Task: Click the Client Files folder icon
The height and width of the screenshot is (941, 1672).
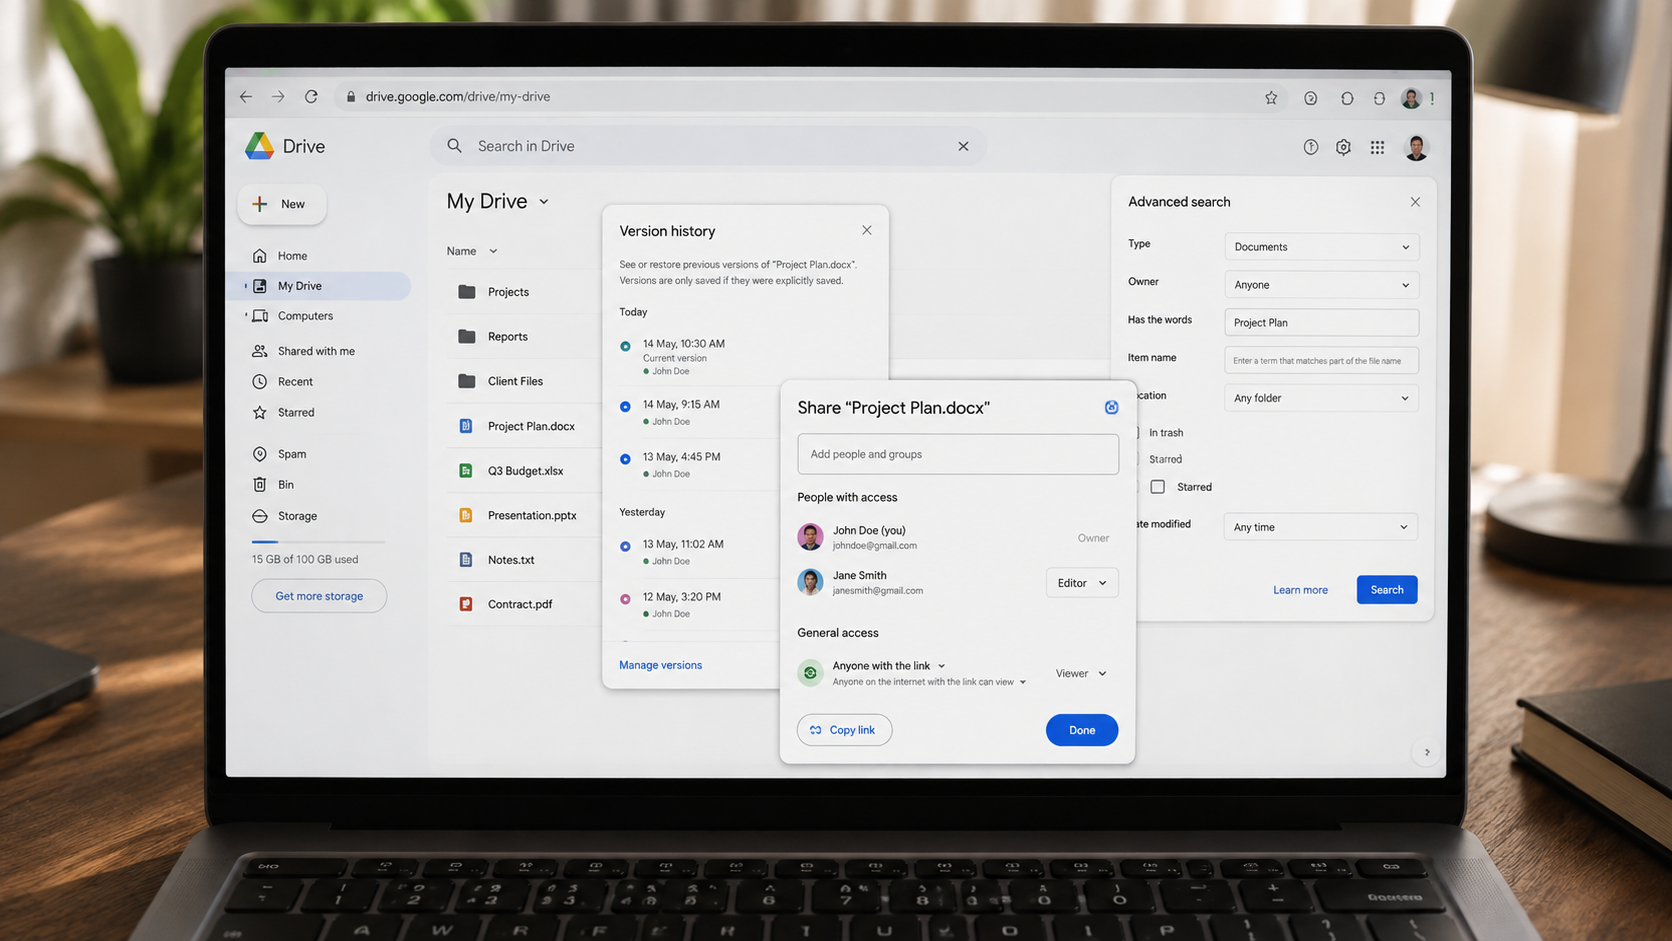Action: click(466, 381)
